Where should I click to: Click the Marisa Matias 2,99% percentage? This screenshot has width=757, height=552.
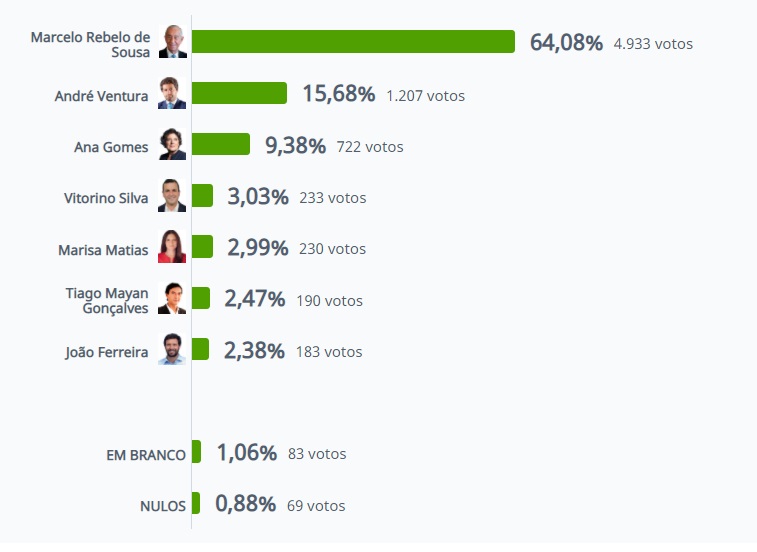[258, 248]
